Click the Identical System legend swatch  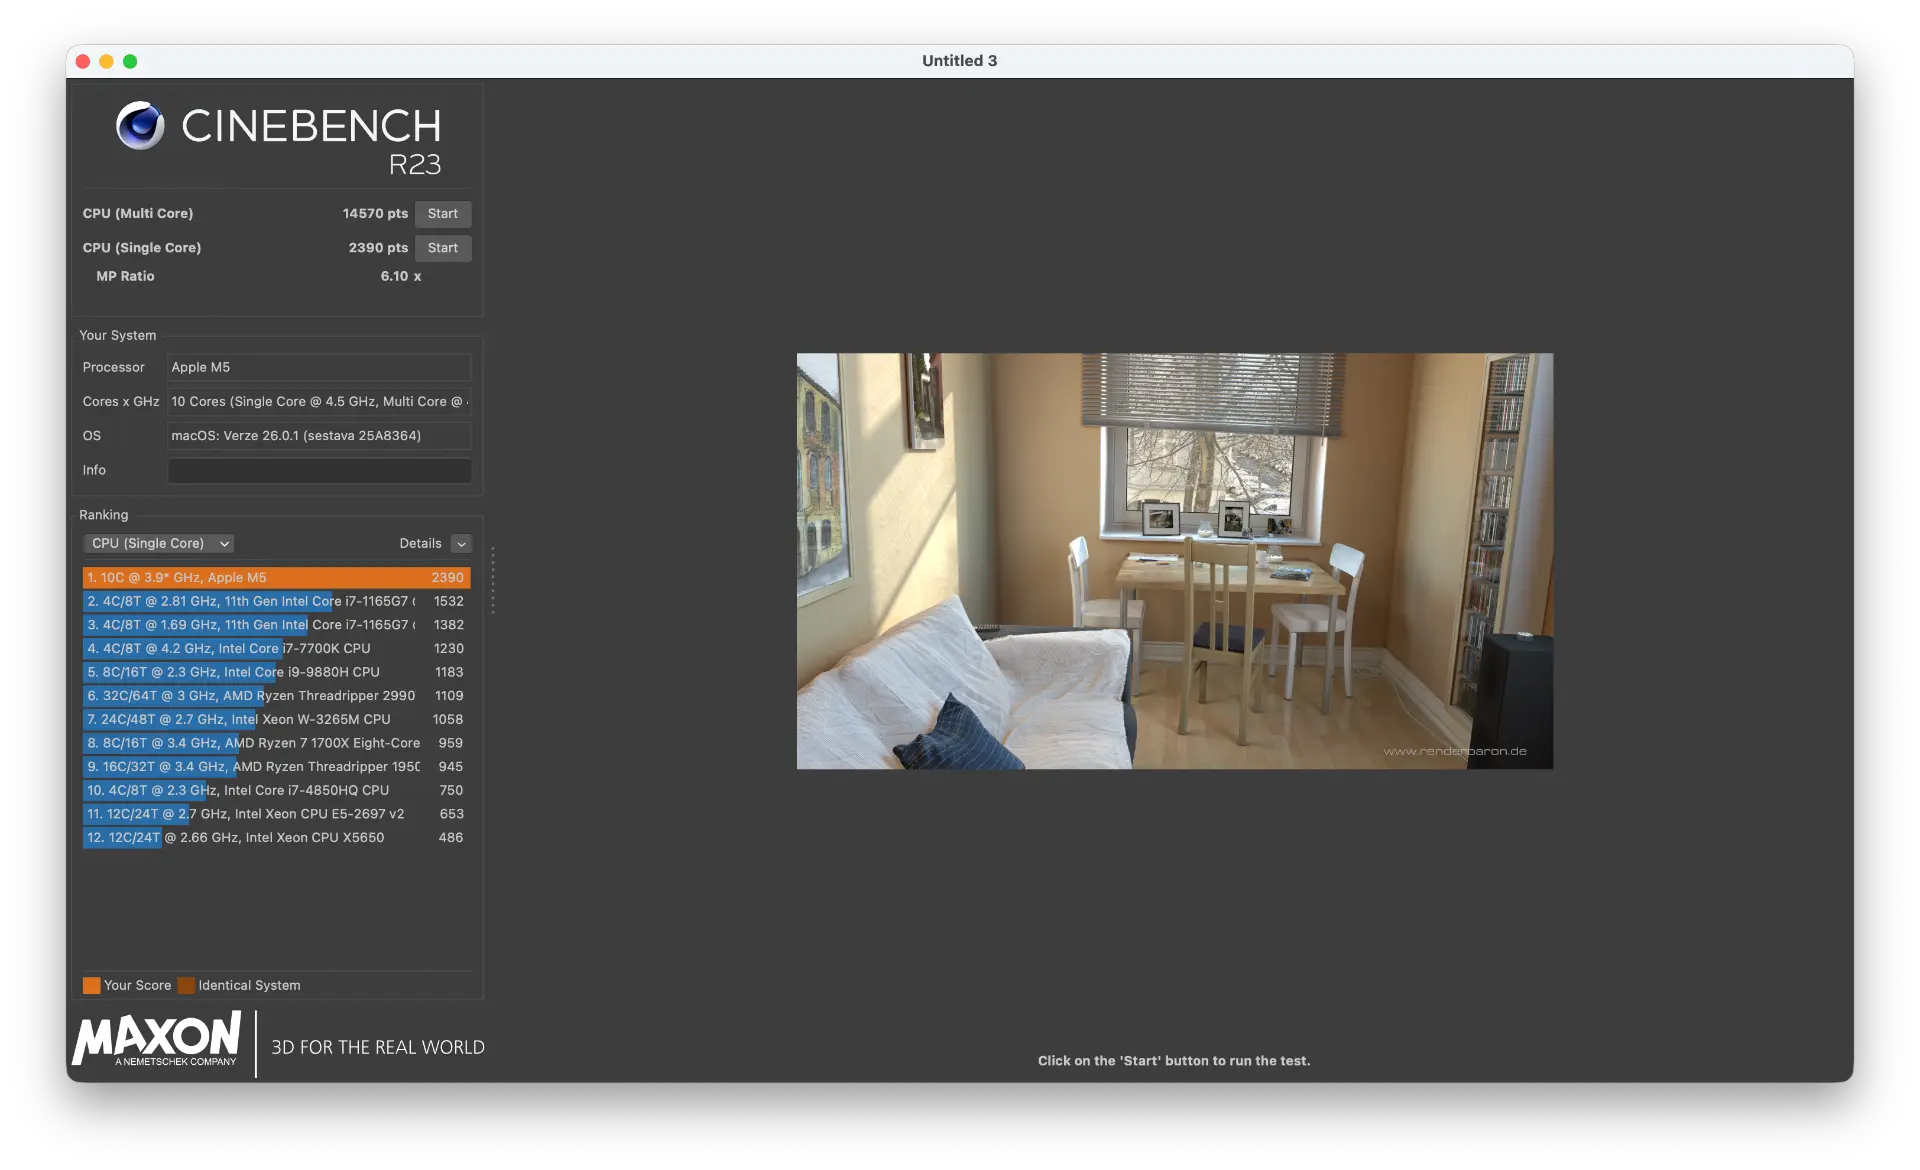pyautogui.click(x=186, y=985)
